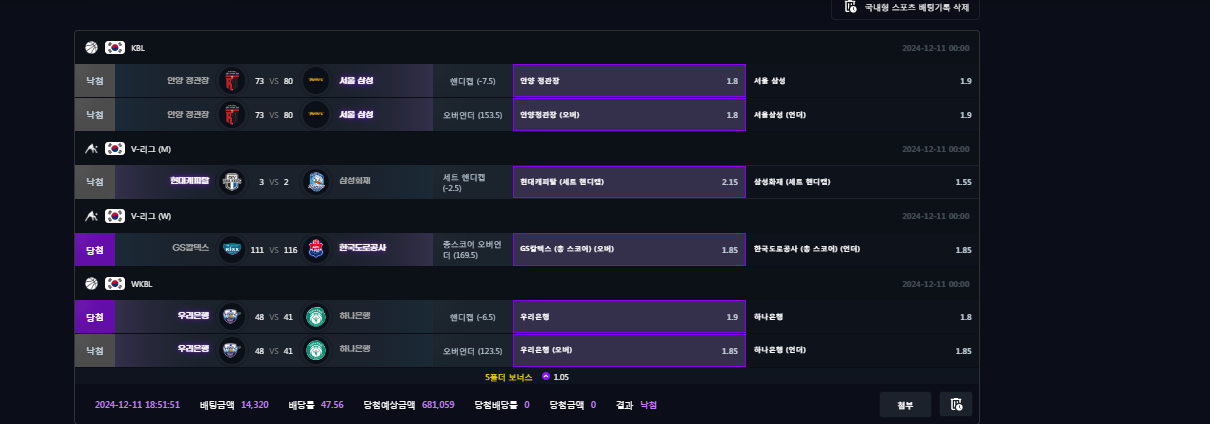
Task: Select the 안양 정관장 handicap 1.8 odds cell
Action: point(629,81)
